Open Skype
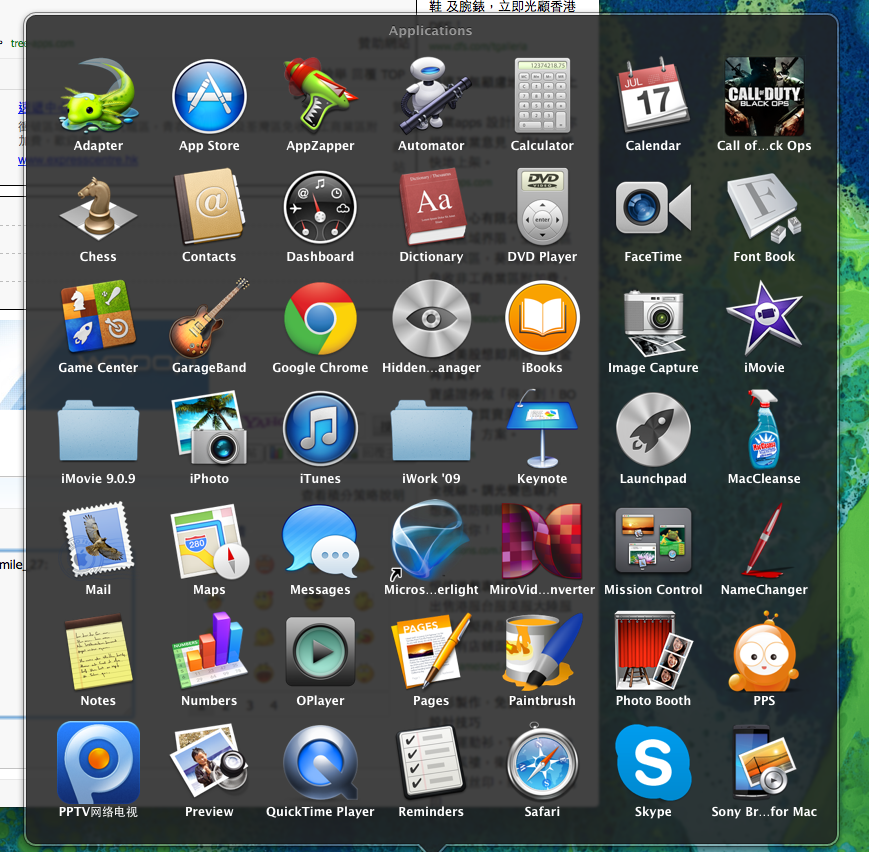The image size is (869, 852). tap(653, 762)
